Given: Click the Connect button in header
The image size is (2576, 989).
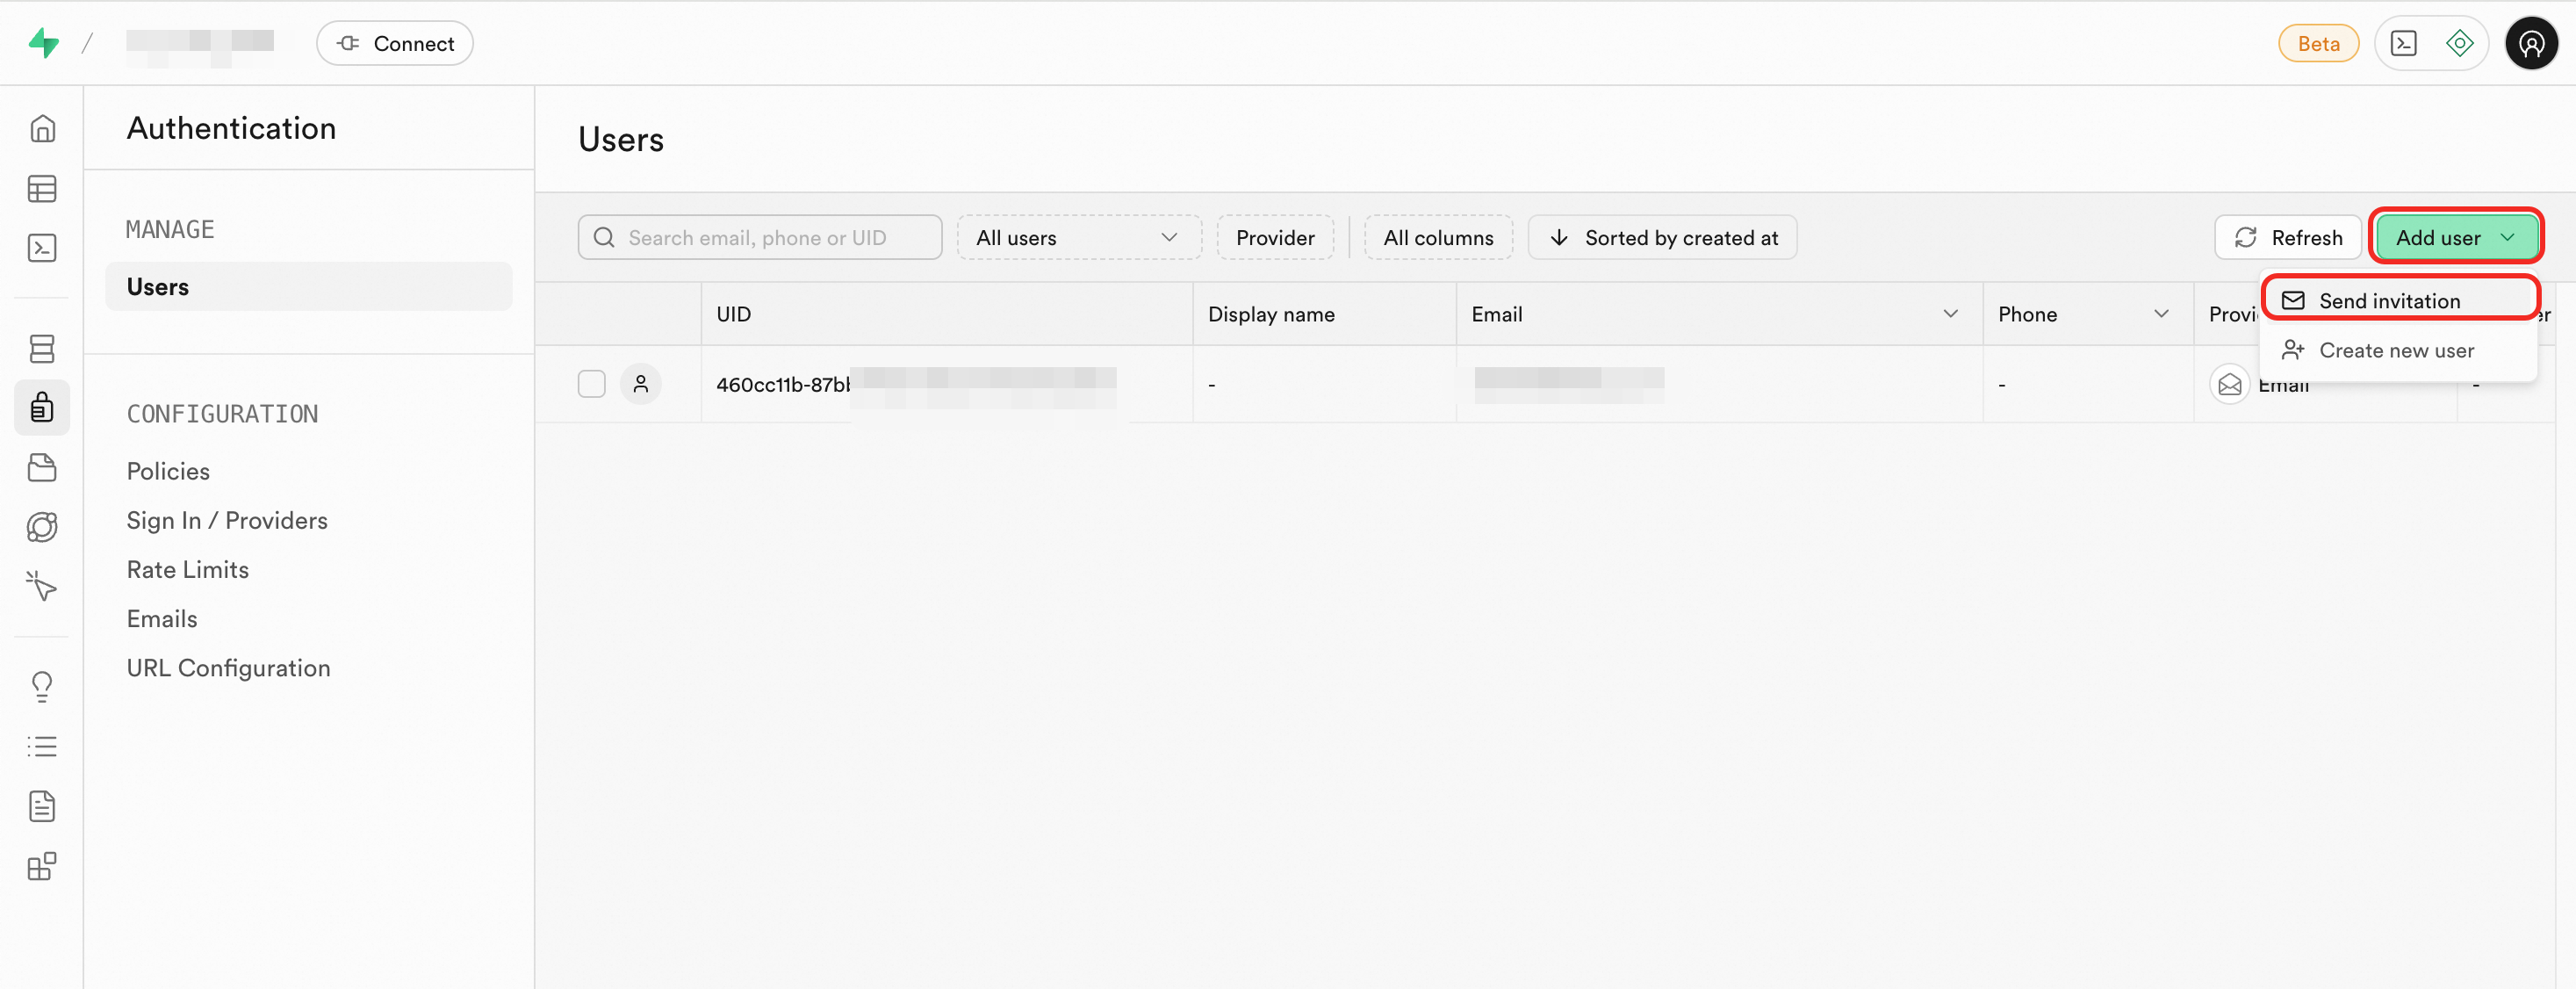Looking at the screenshot, I should (395, 44).
